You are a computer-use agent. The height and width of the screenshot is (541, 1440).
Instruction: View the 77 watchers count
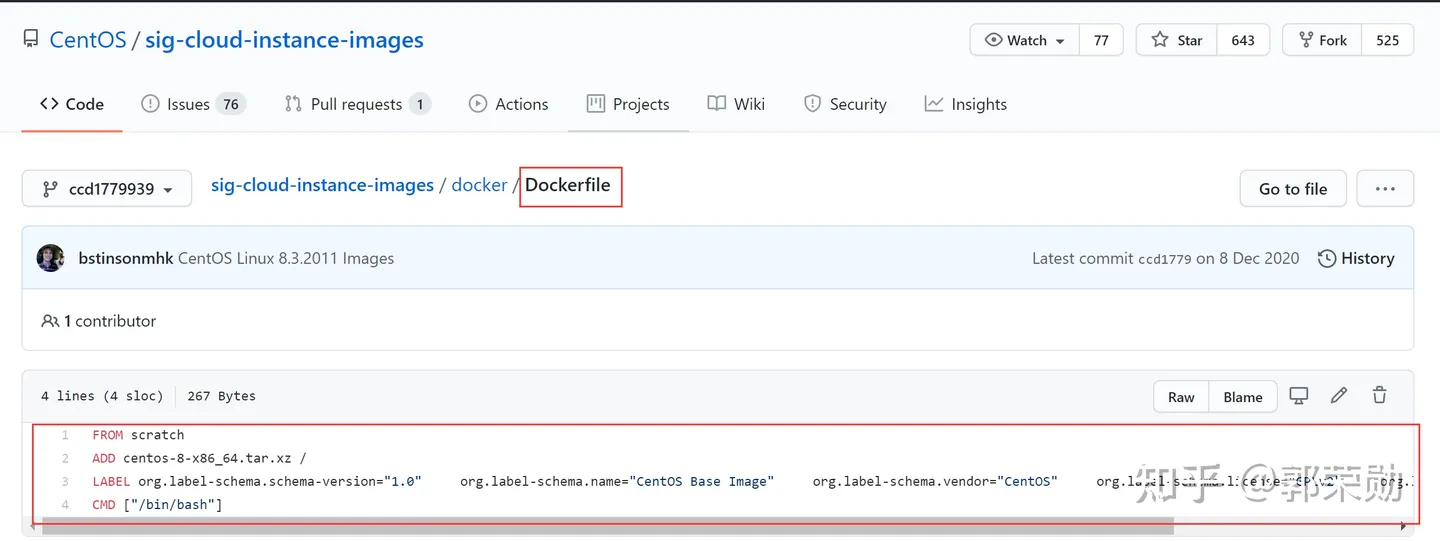click(1101, 40)
